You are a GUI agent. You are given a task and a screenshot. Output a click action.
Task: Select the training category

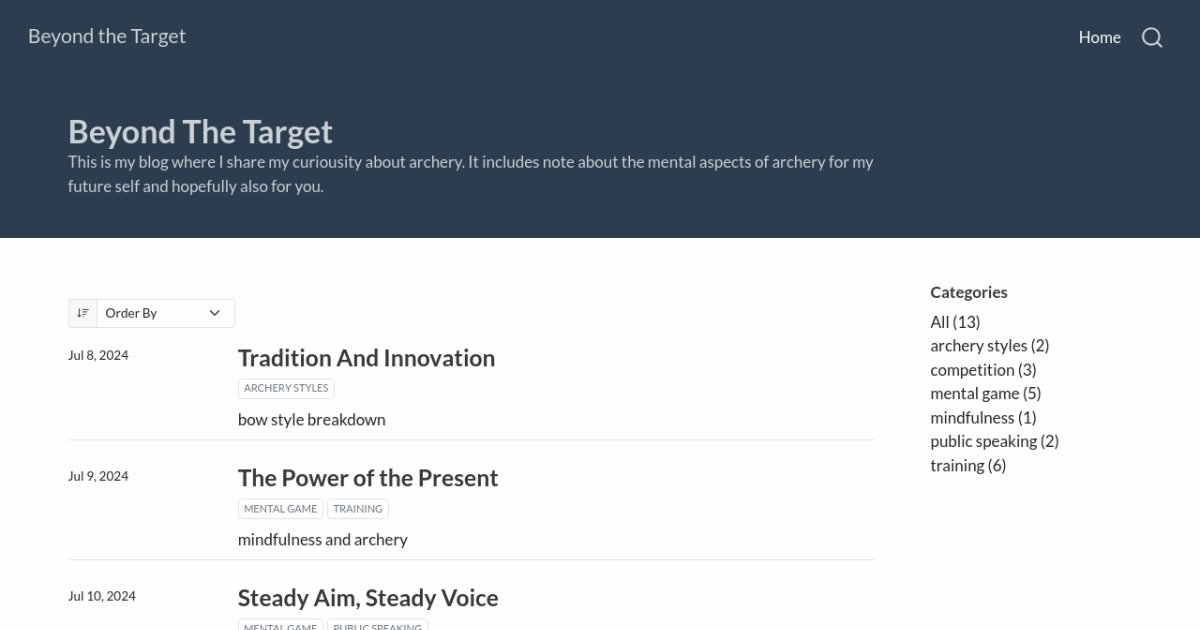(x=968, y=465)
